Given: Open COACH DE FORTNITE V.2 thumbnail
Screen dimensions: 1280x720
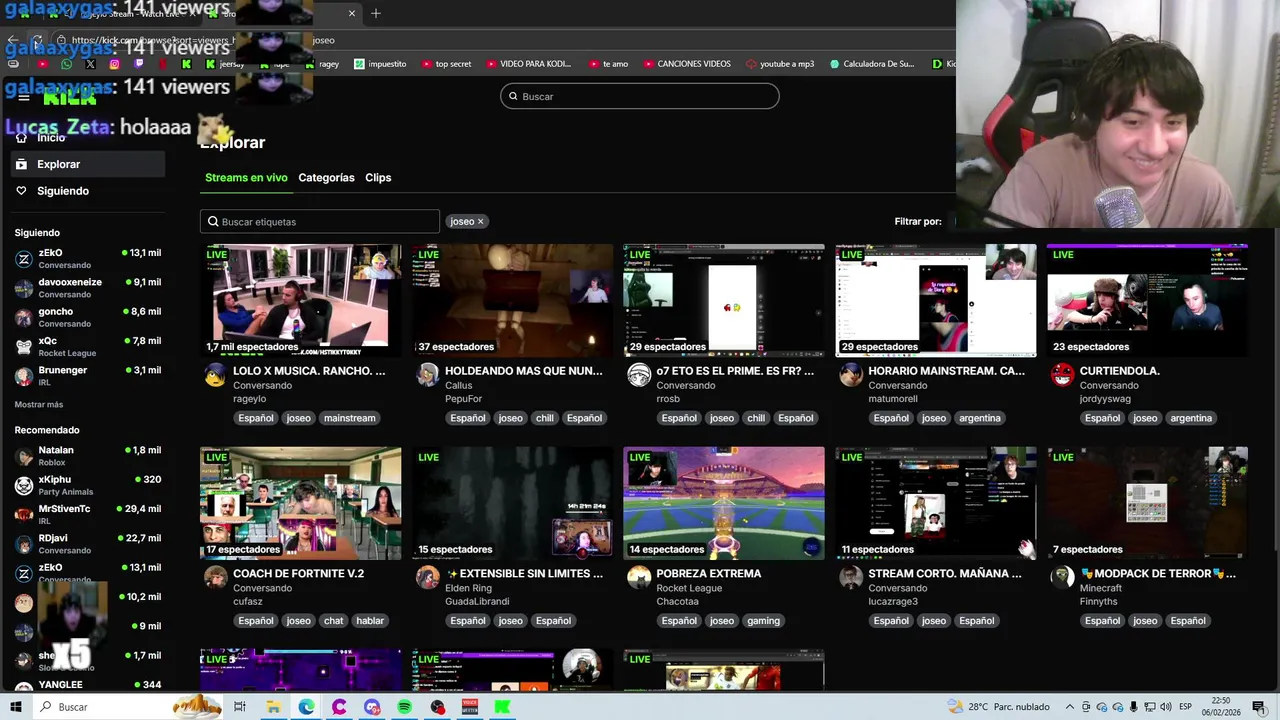Looking at the screenshot, I should 300,503.
